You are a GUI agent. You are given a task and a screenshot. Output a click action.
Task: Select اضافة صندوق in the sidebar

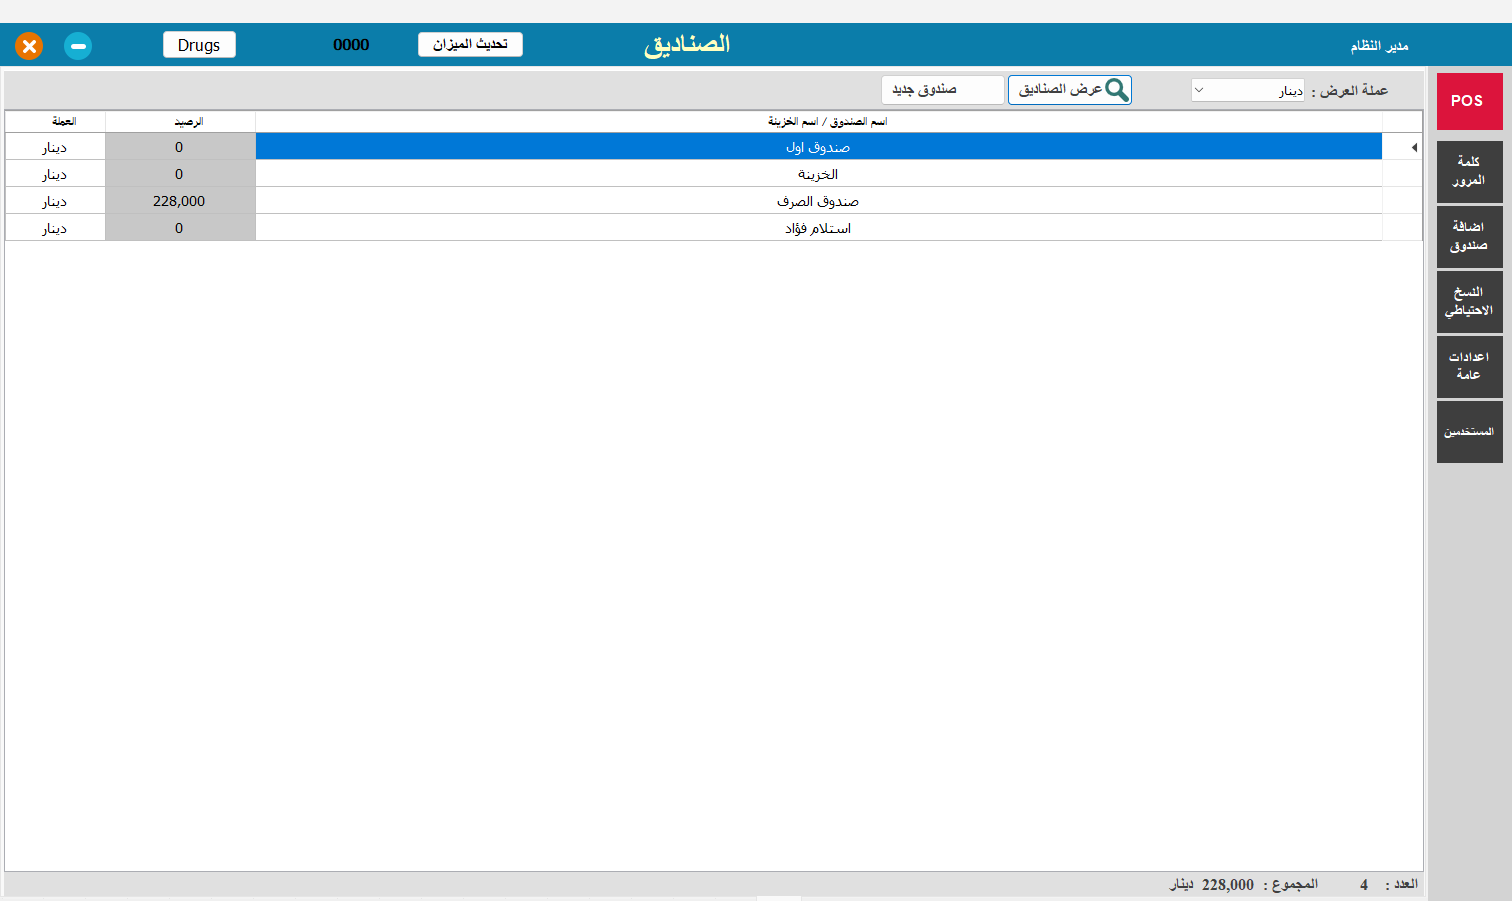coord(1469,236)
